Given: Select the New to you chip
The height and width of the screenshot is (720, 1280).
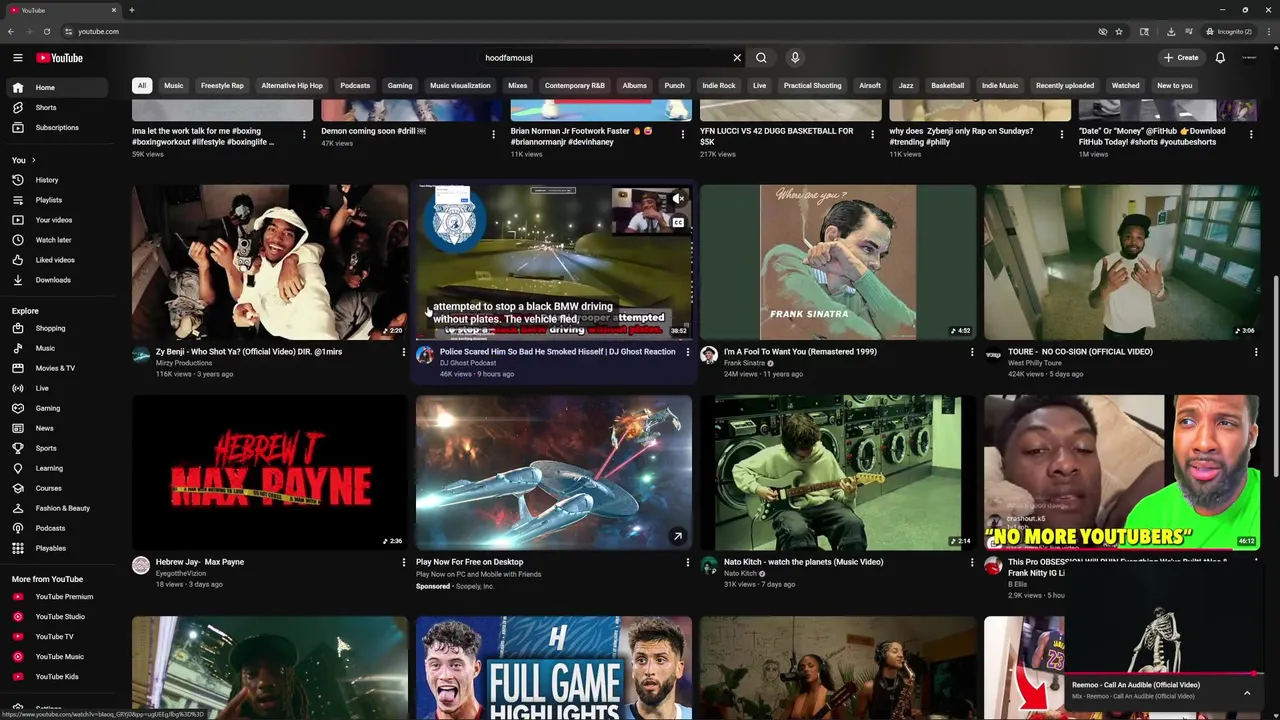Looking at the screenshot, I should point(1175,86).
